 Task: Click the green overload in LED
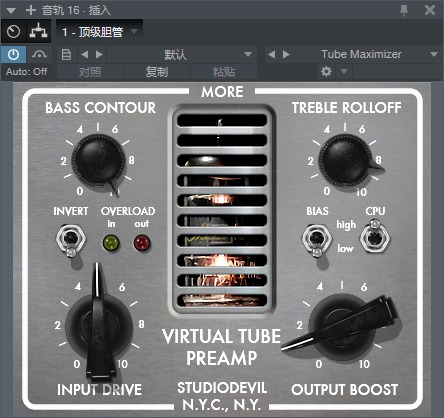pyautogui.click(x=111, y=243)
